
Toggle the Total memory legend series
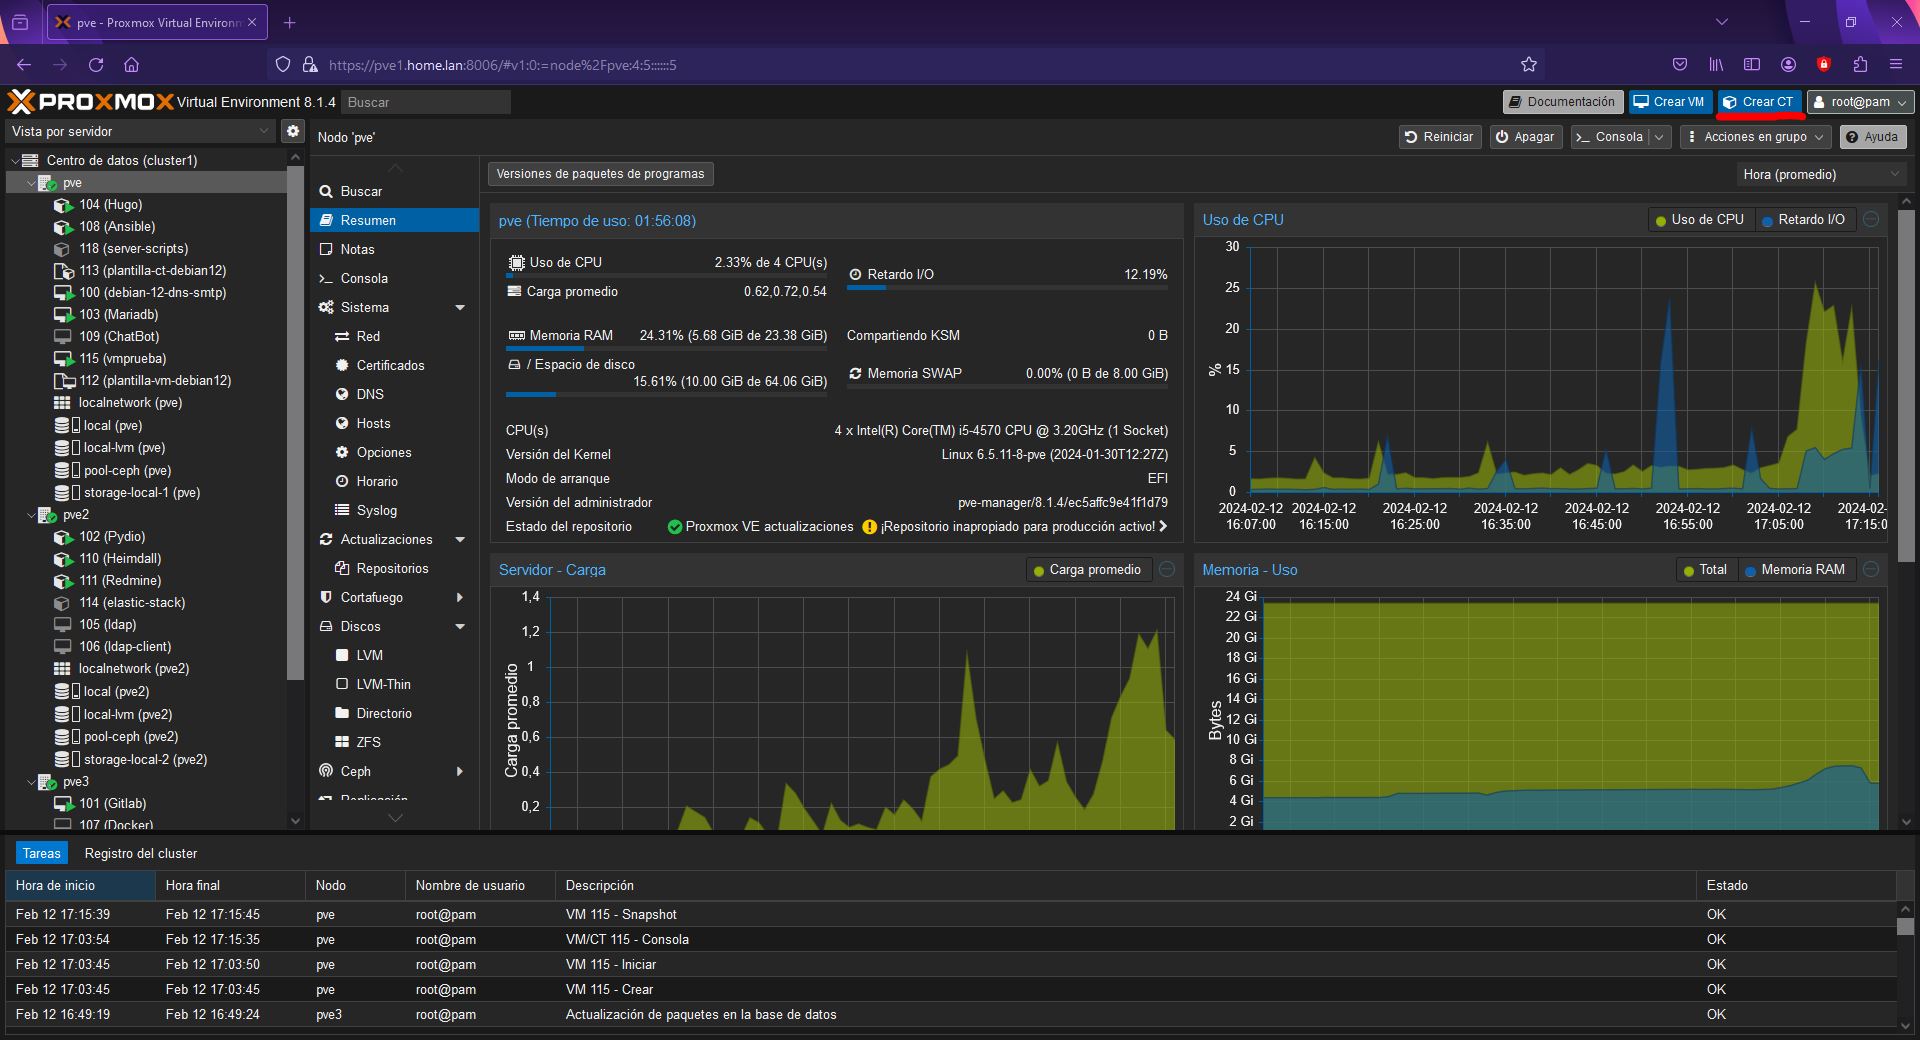[1706, 570]
